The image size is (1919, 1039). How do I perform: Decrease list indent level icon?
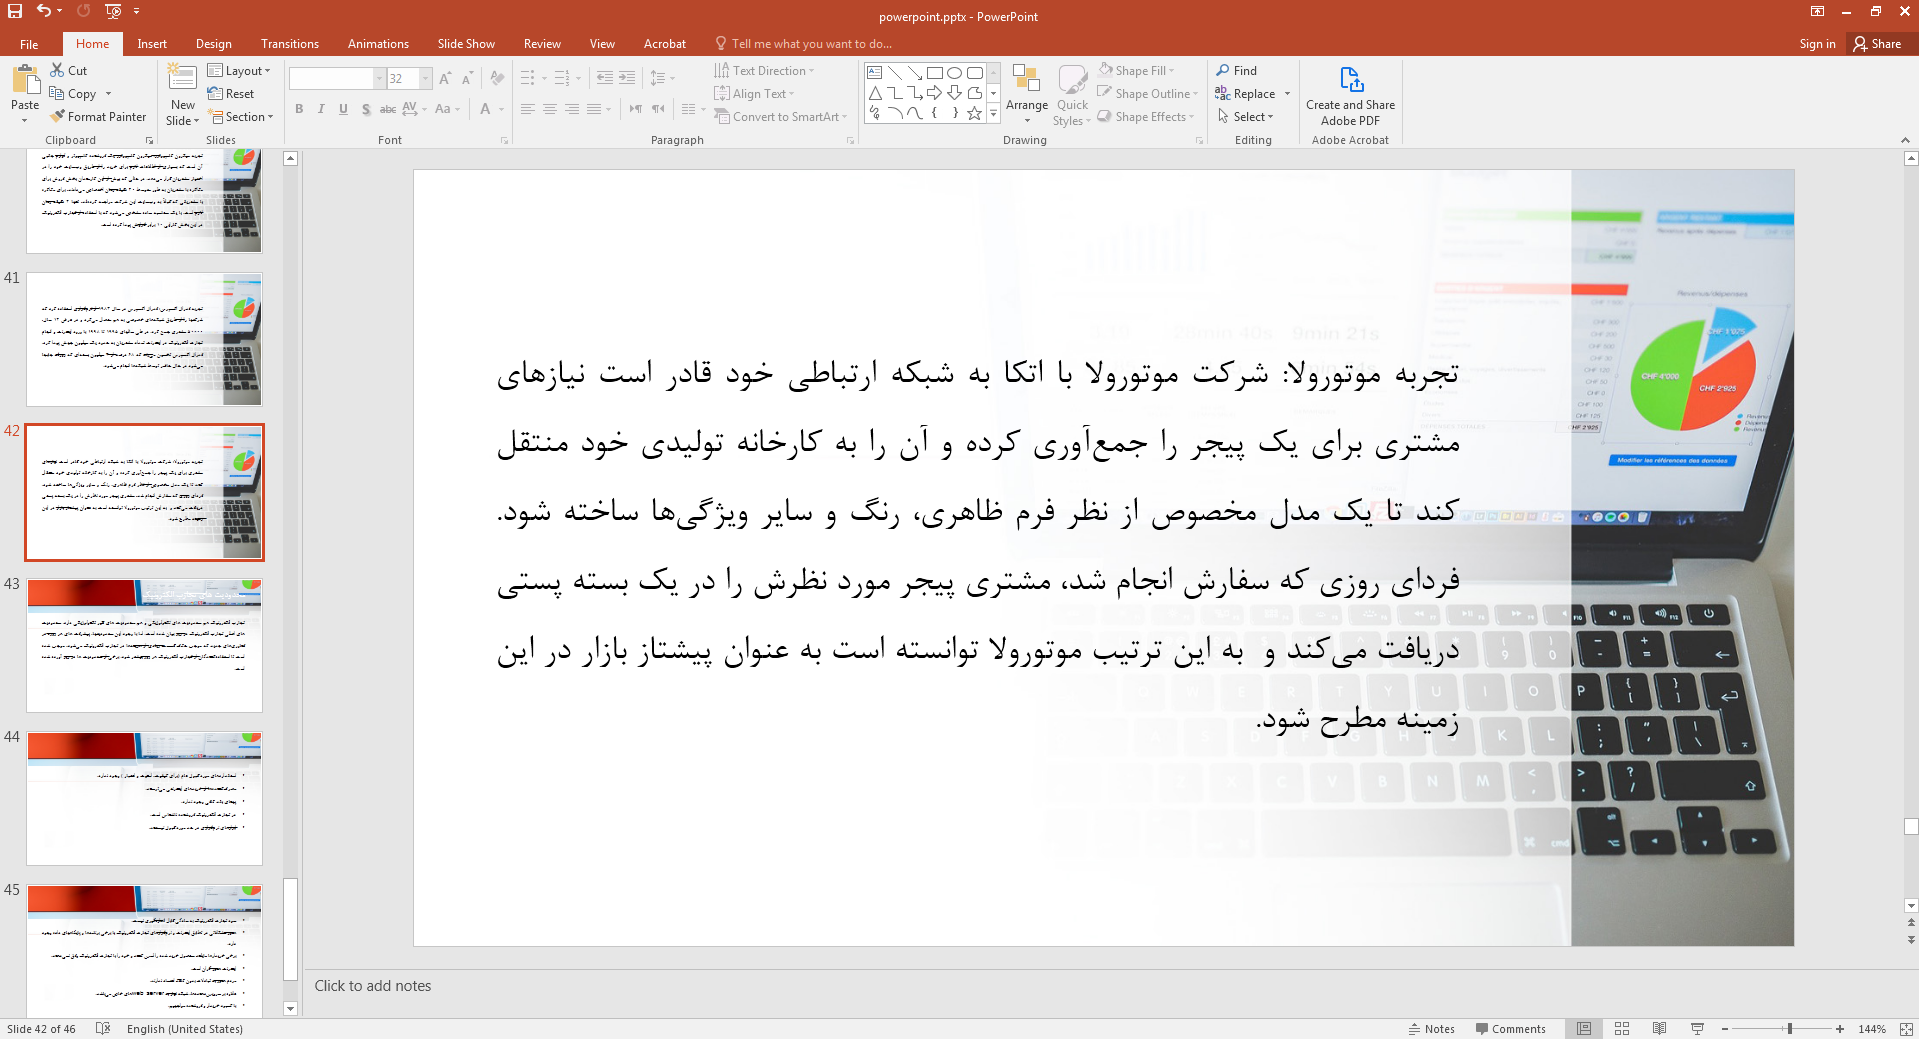(x=605, y=78)
